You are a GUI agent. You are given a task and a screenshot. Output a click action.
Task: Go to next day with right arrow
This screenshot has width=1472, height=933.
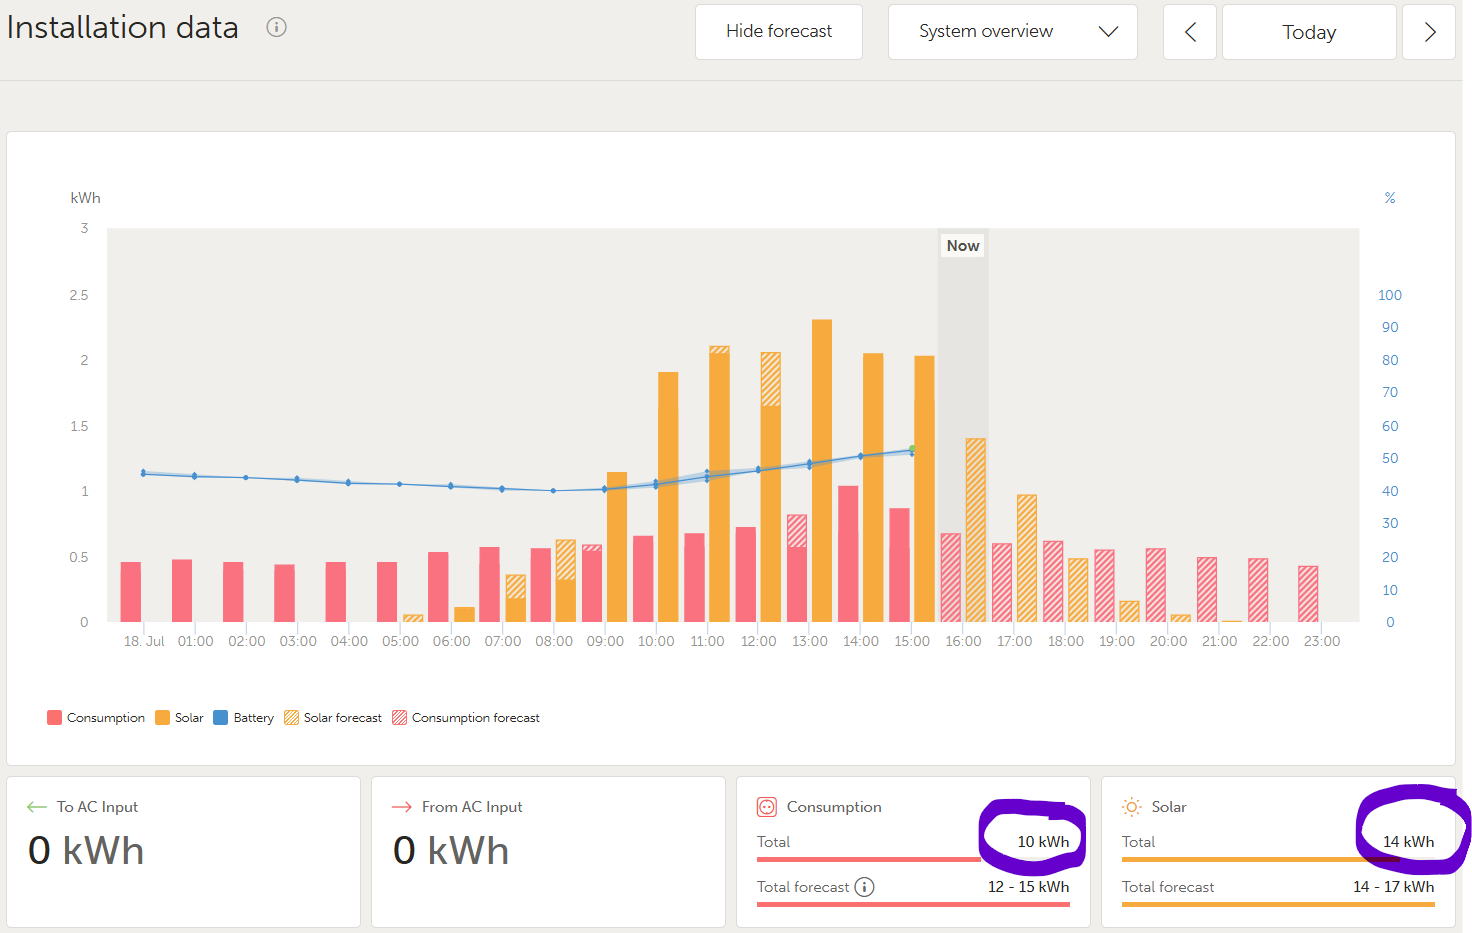pos(1429,32)
